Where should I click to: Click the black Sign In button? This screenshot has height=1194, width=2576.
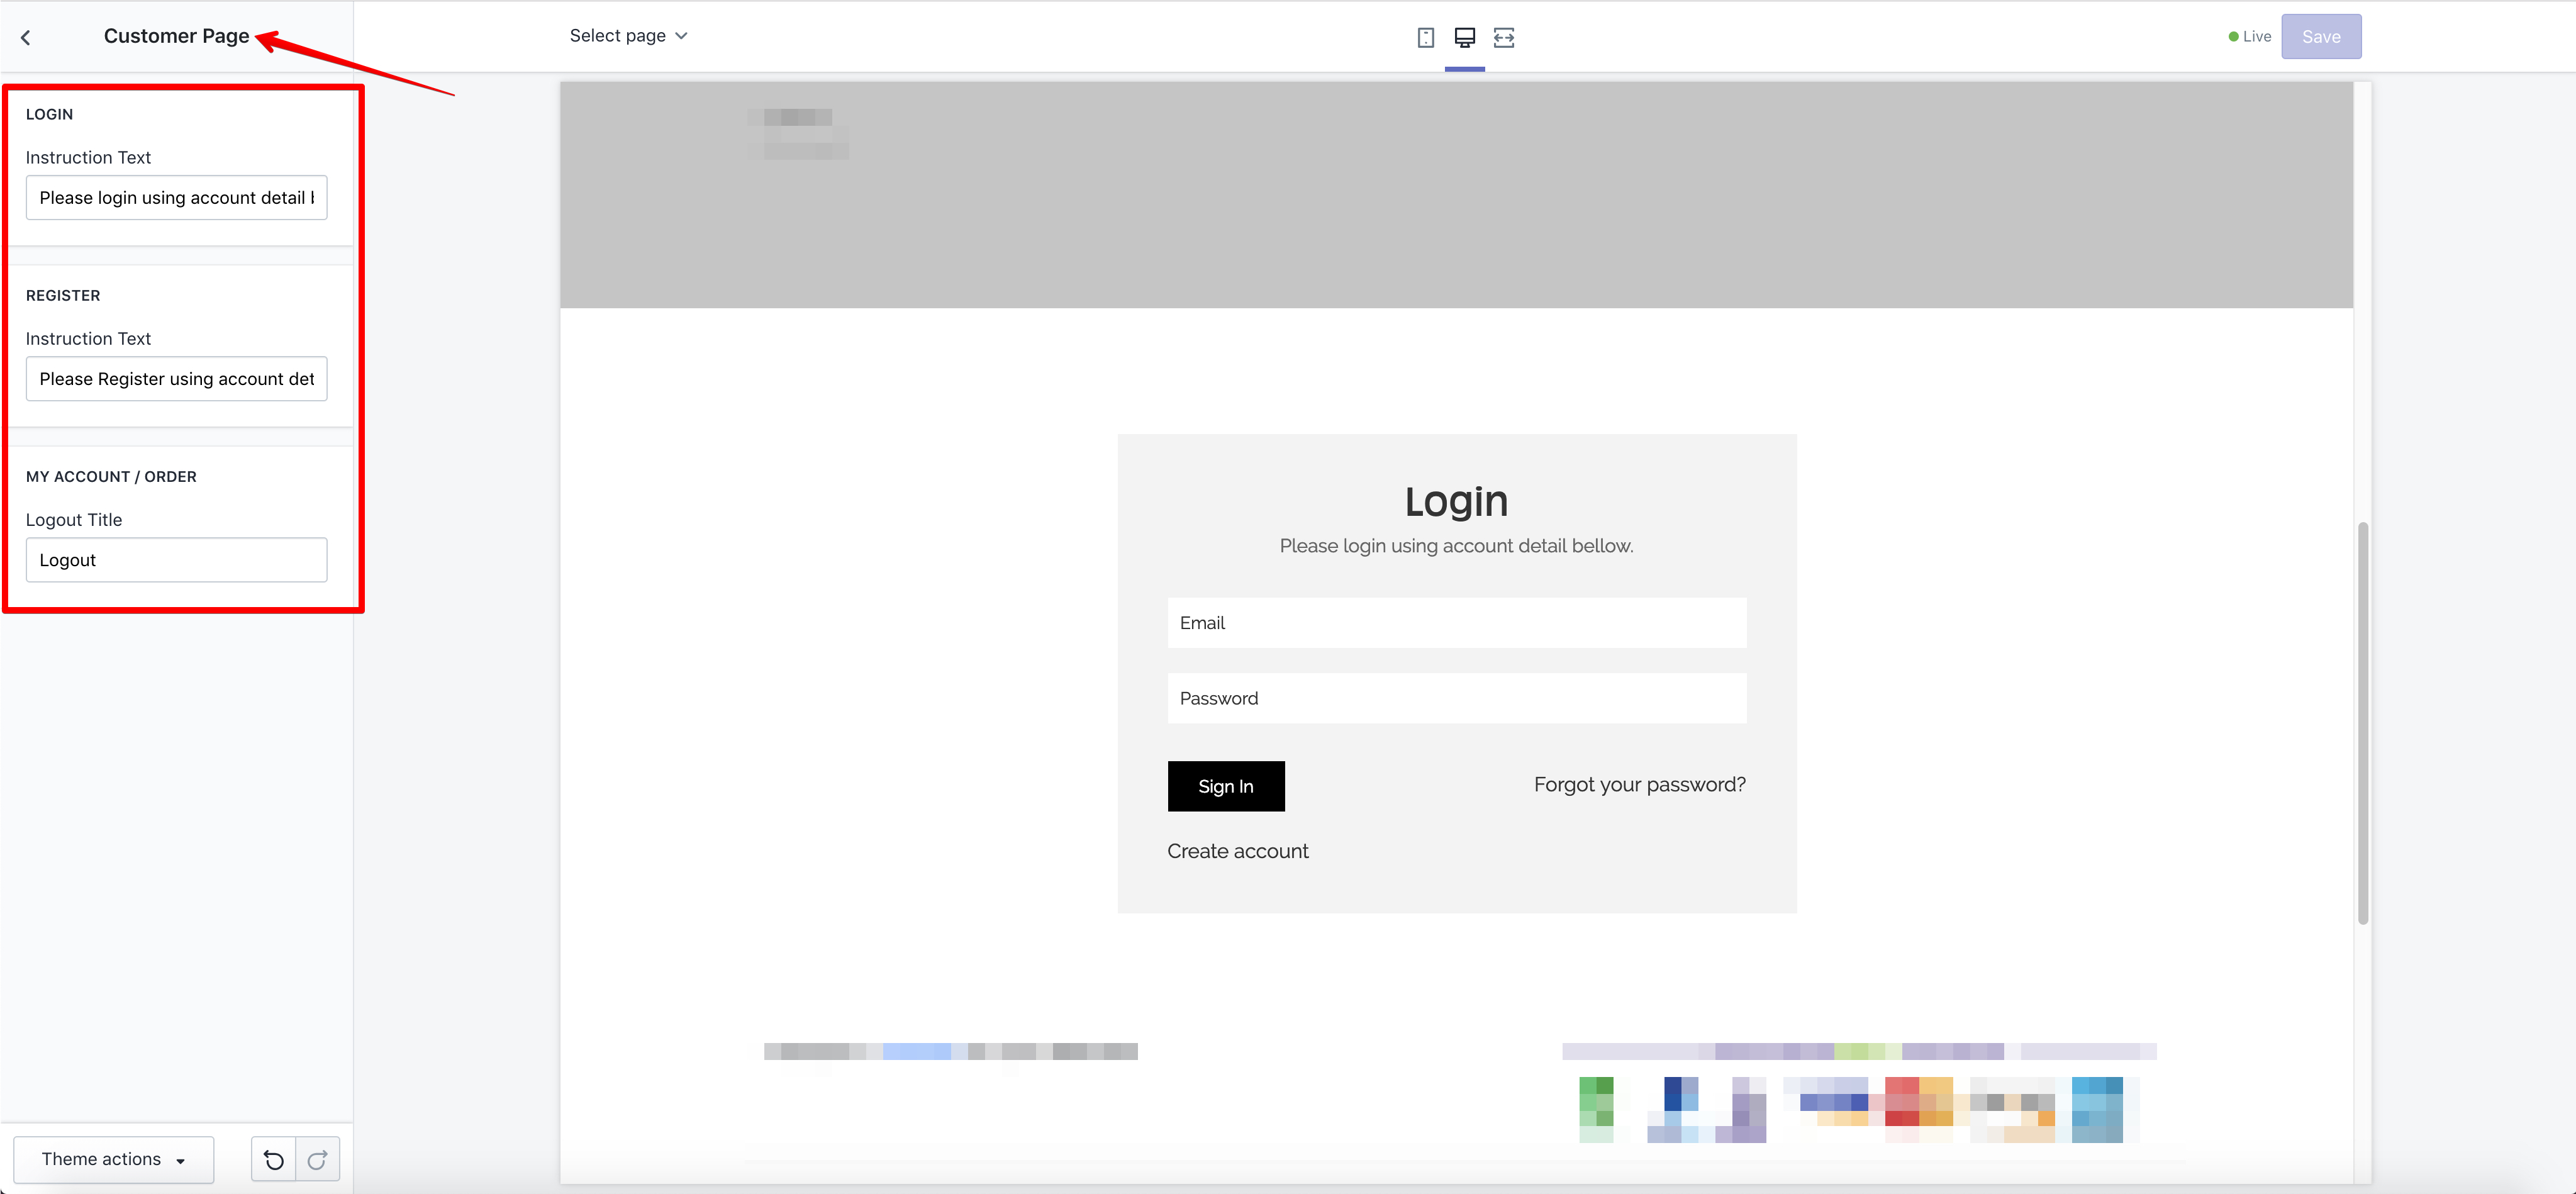coord(1225,786)
